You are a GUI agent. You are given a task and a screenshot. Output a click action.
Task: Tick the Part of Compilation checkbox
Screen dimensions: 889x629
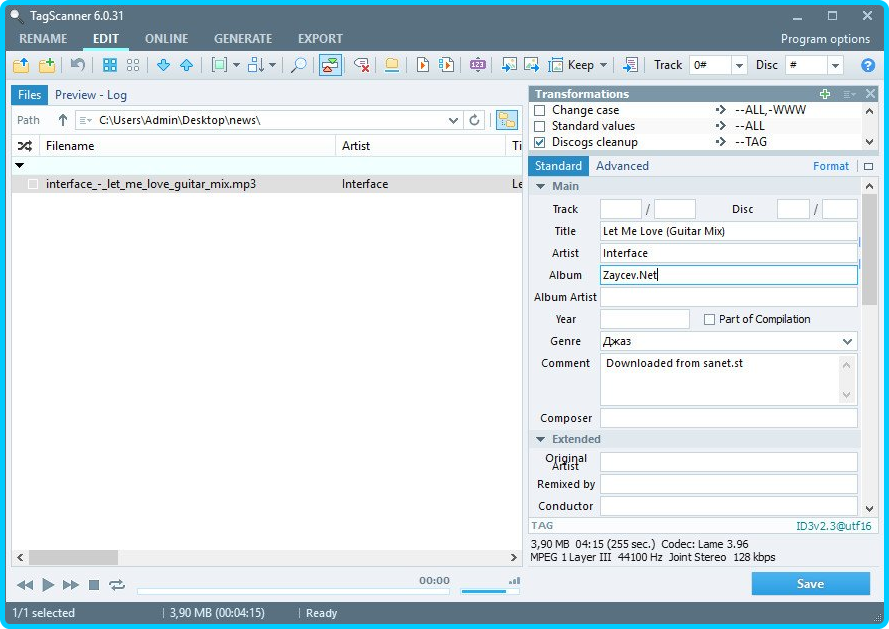tap(709, 319)
